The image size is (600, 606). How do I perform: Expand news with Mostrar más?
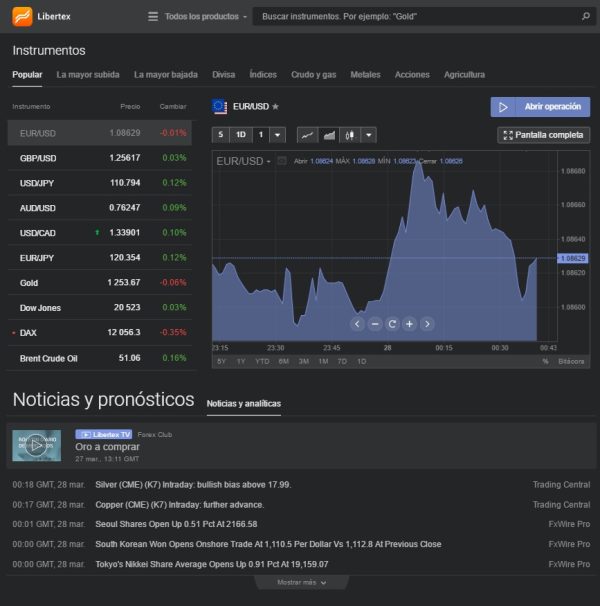(x=302, y=582)
